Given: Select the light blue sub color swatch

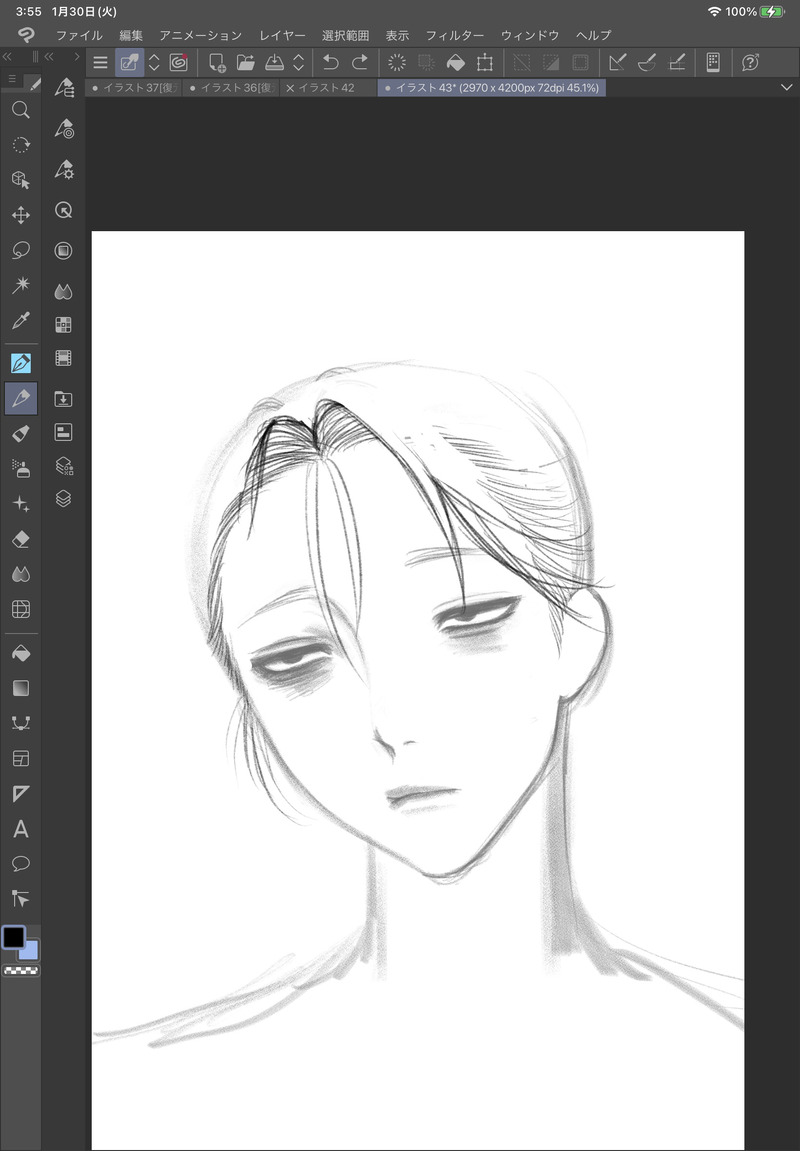Looking at the screenshot, I should [x=30, y=951].
